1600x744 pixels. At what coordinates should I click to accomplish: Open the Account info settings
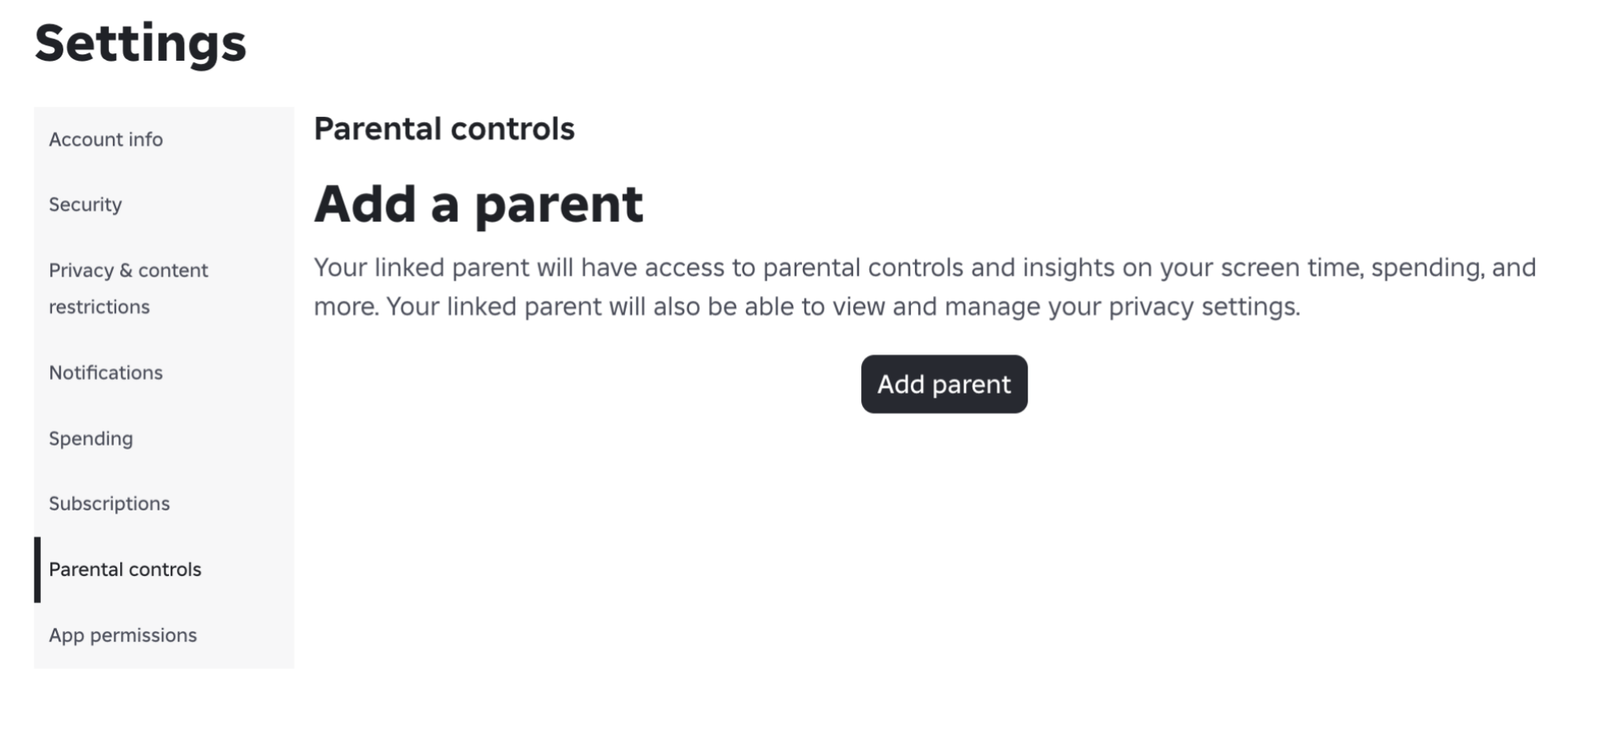pyautogui.click(x=105, y=139)
